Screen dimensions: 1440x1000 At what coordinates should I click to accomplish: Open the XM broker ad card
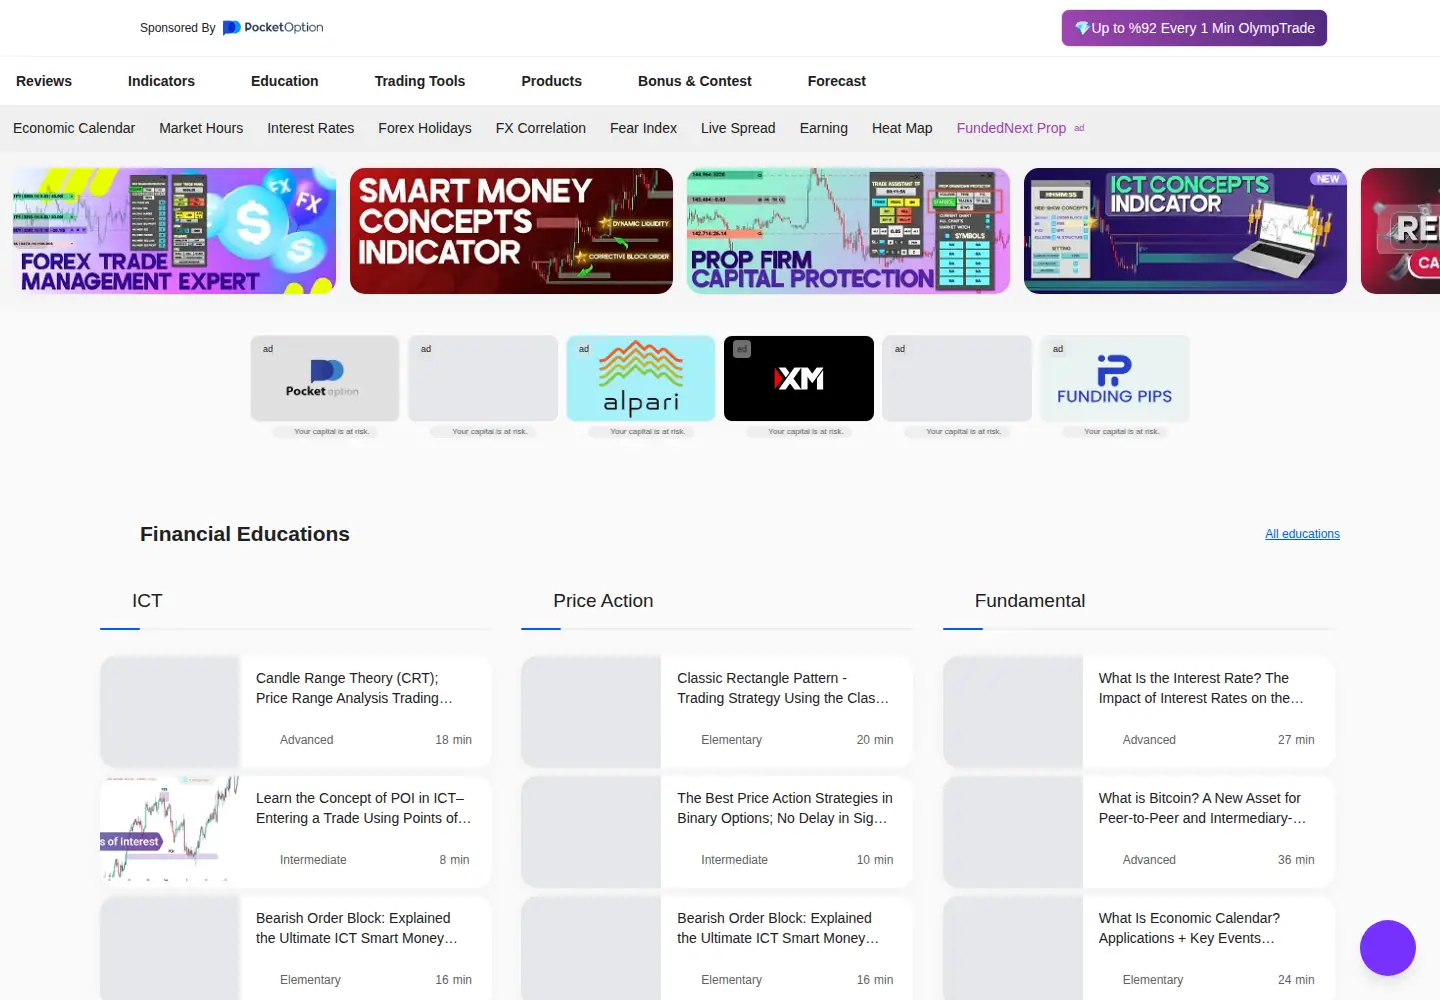(x=799, y=378)
